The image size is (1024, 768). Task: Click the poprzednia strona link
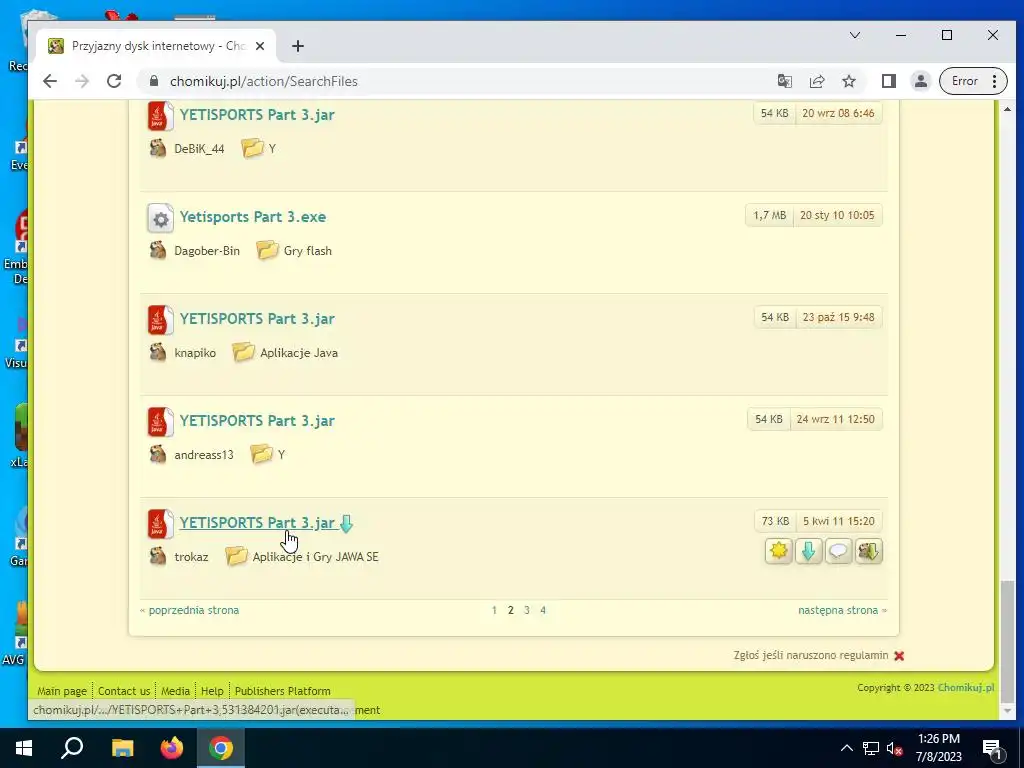[193, 610]
